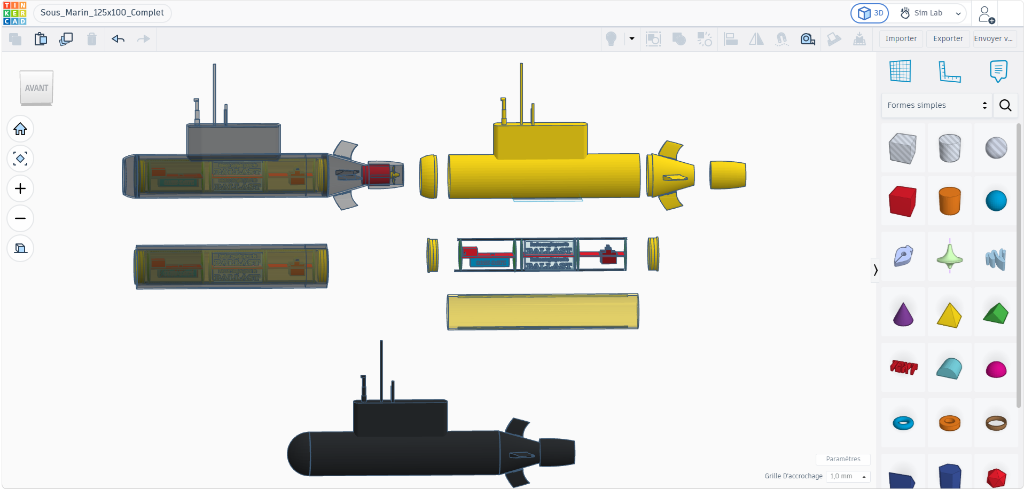Screen dimensions: 1024x489
Task: Edit the Sous_Marin_125x100_Complet design name
Action: 103,13
